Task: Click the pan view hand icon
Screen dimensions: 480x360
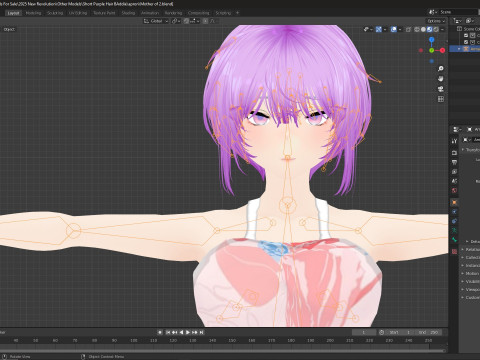Action: coord(441,79)
